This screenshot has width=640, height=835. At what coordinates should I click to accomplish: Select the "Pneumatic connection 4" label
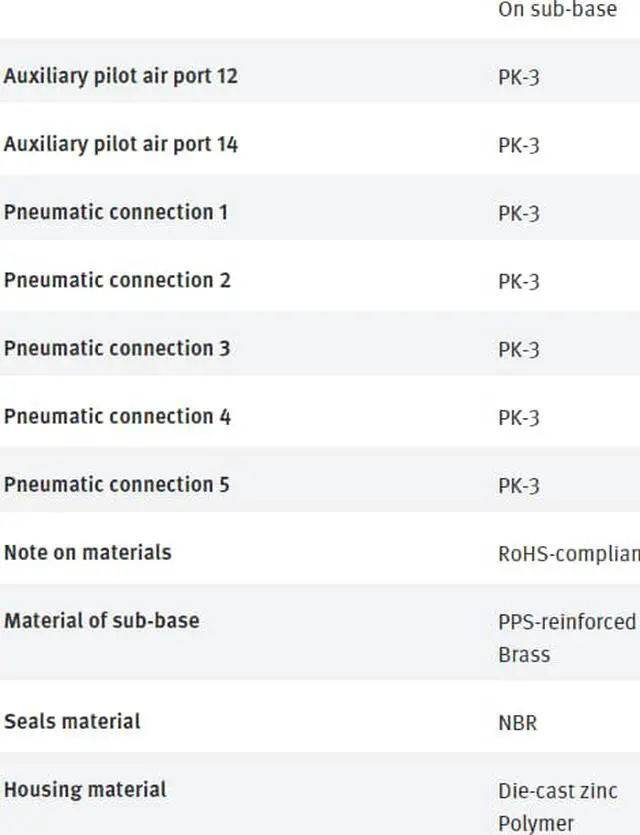point(117,416)
